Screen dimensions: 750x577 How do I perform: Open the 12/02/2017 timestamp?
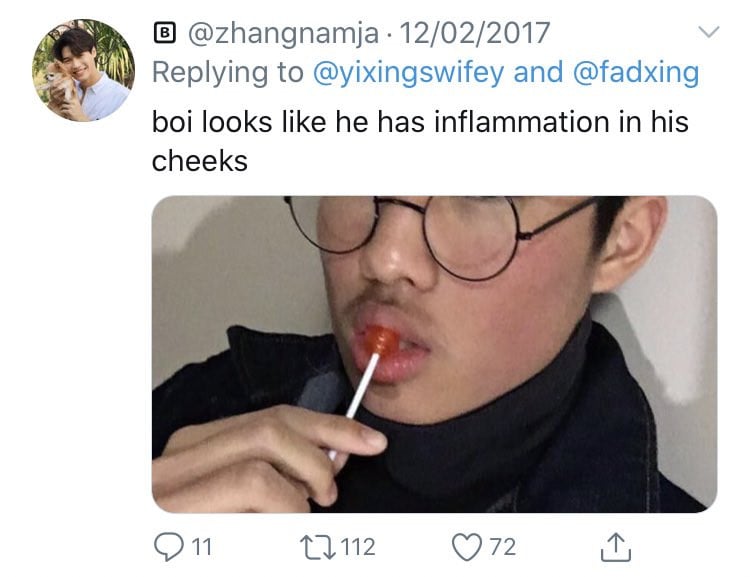pos(474,33)
